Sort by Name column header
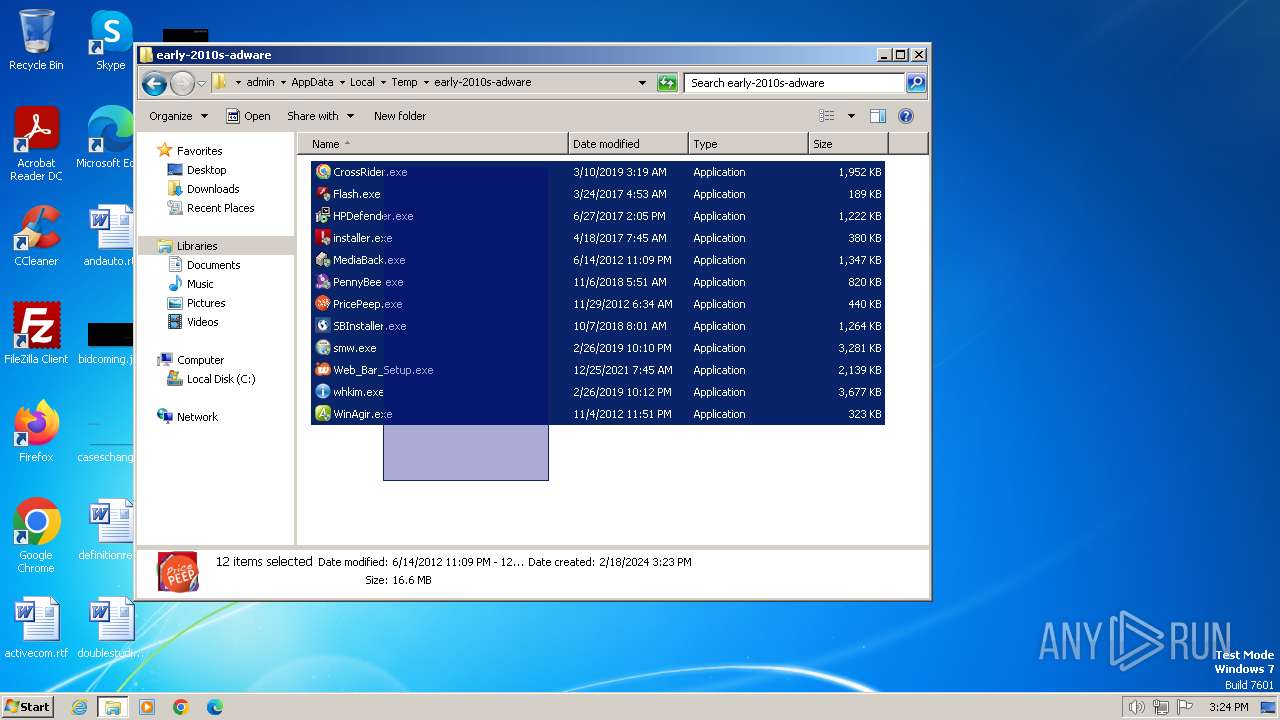 (432, 144)
